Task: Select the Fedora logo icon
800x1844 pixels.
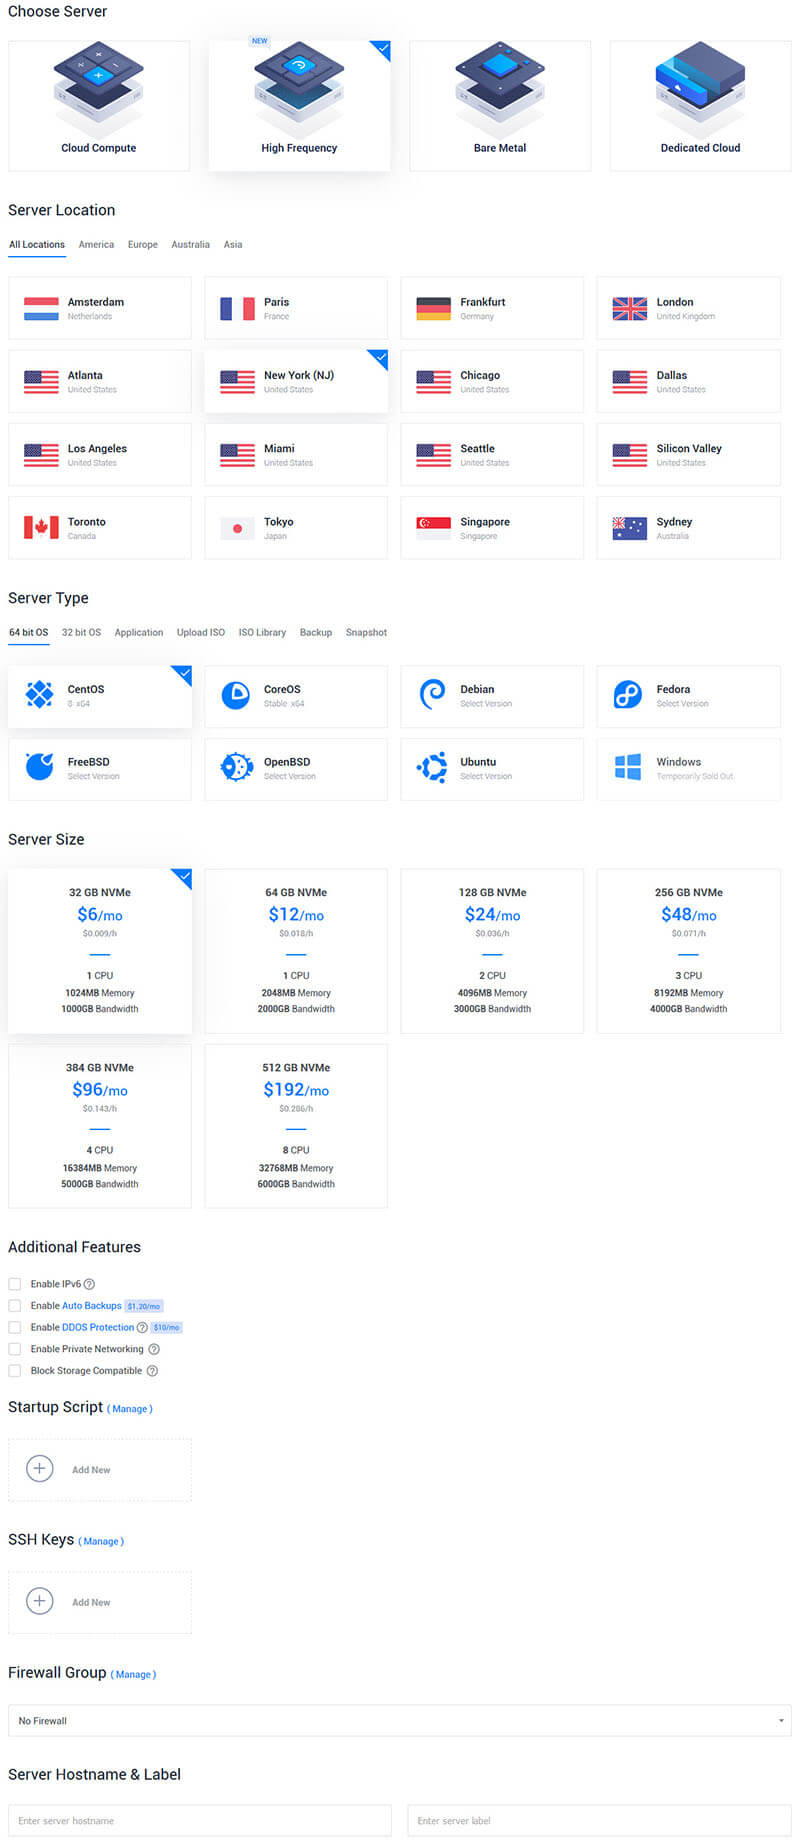Action: (628, 694)
